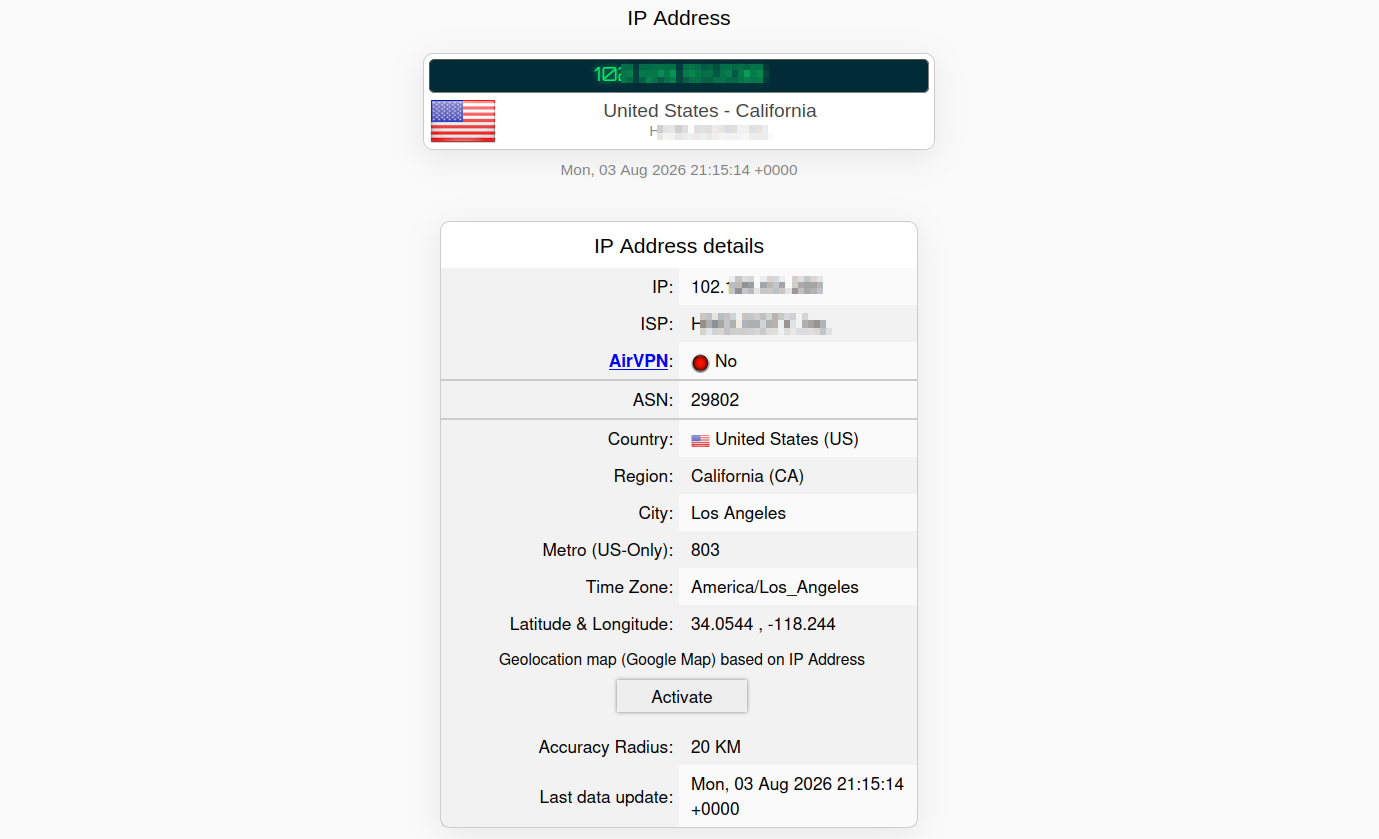Select the 'America/Los_Angeles' time zone value

(775, 587)
